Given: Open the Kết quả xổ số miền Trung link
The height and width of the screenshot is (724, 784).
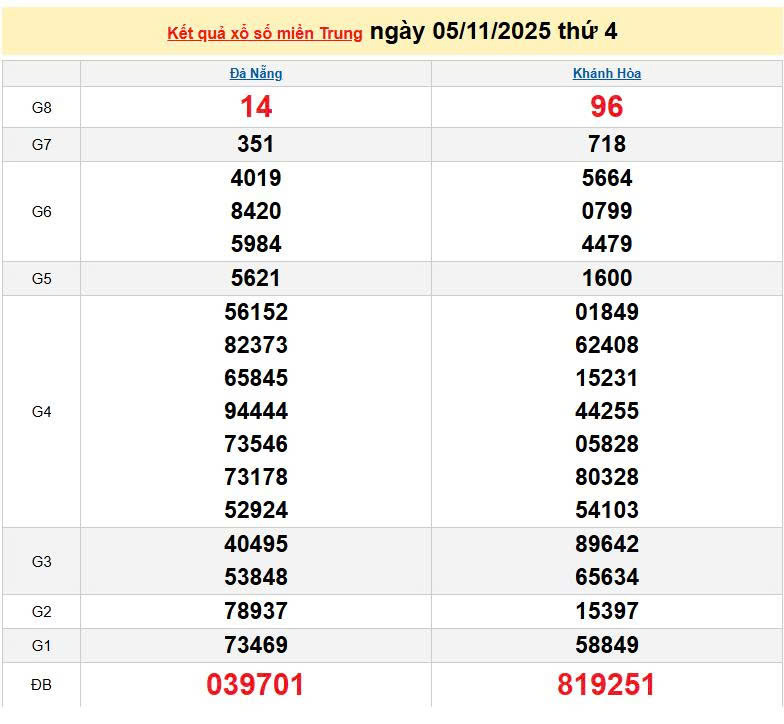Looking at the screenshot, I should point(264,34).
